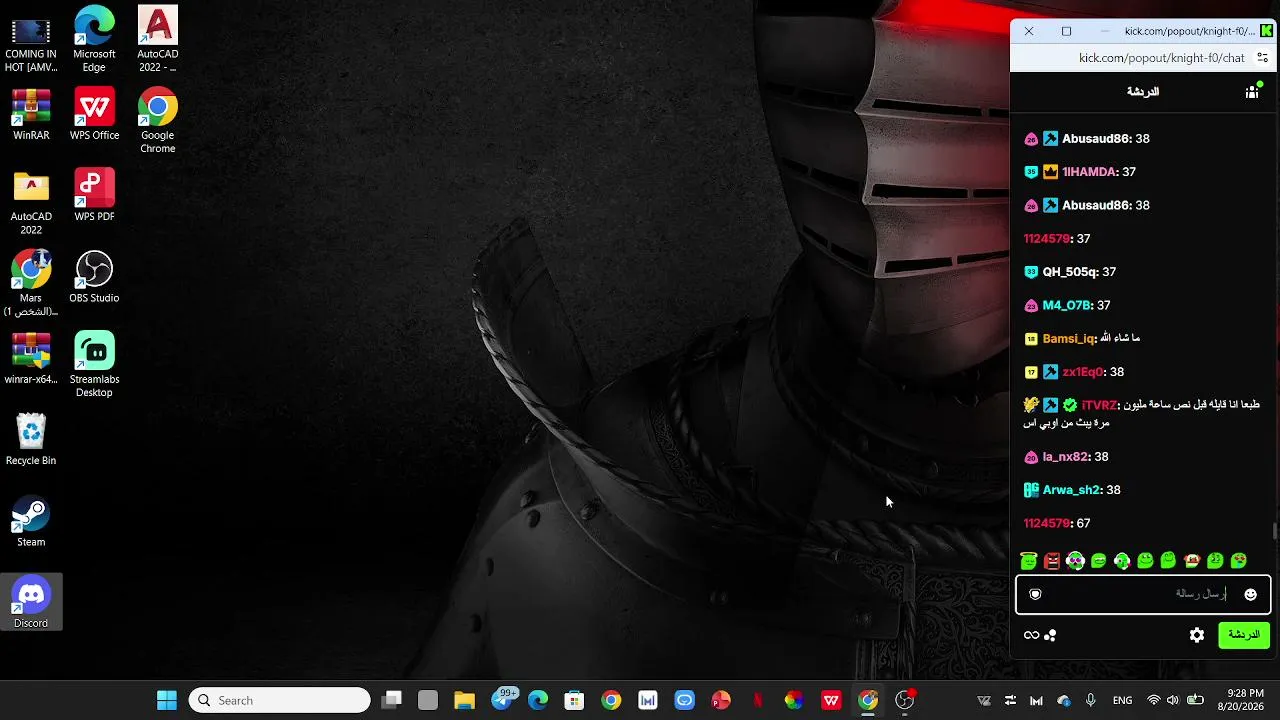Open Wi-Fi settings from the system tray
The width and height of the screenshot is (1280, 720).
click(x=1154, y=700)
